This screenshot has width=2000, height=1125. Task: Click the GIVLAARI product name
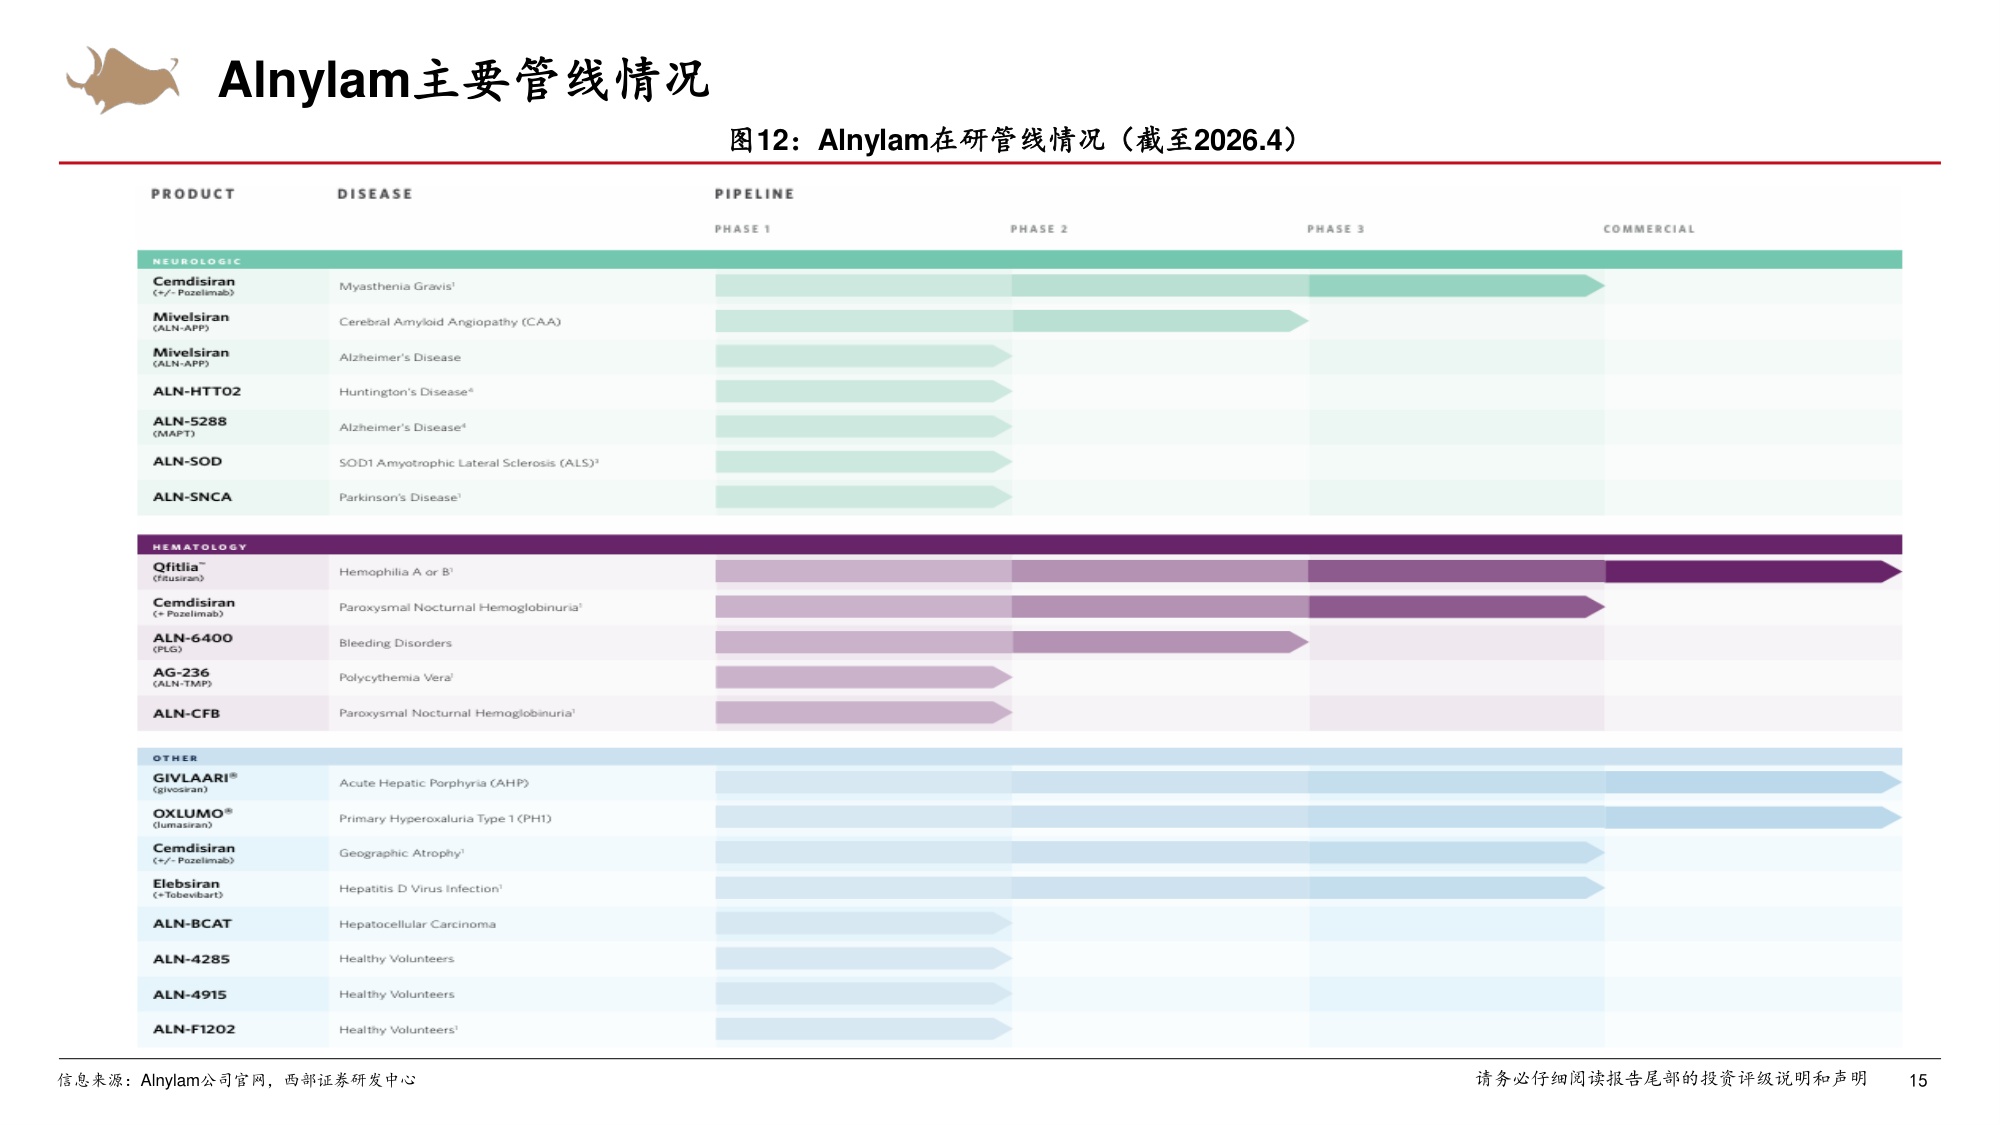point(195,778)
